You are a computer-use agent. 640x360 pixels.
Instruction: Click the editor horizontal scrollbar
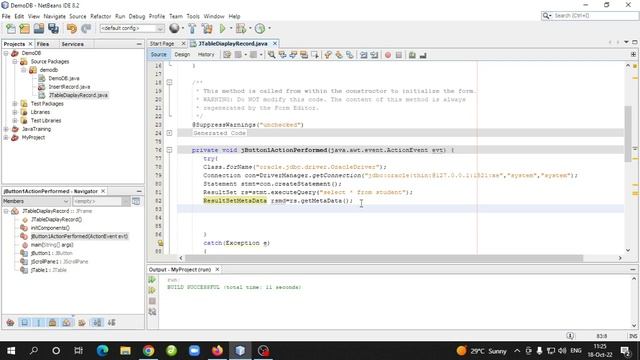point(384,258)
